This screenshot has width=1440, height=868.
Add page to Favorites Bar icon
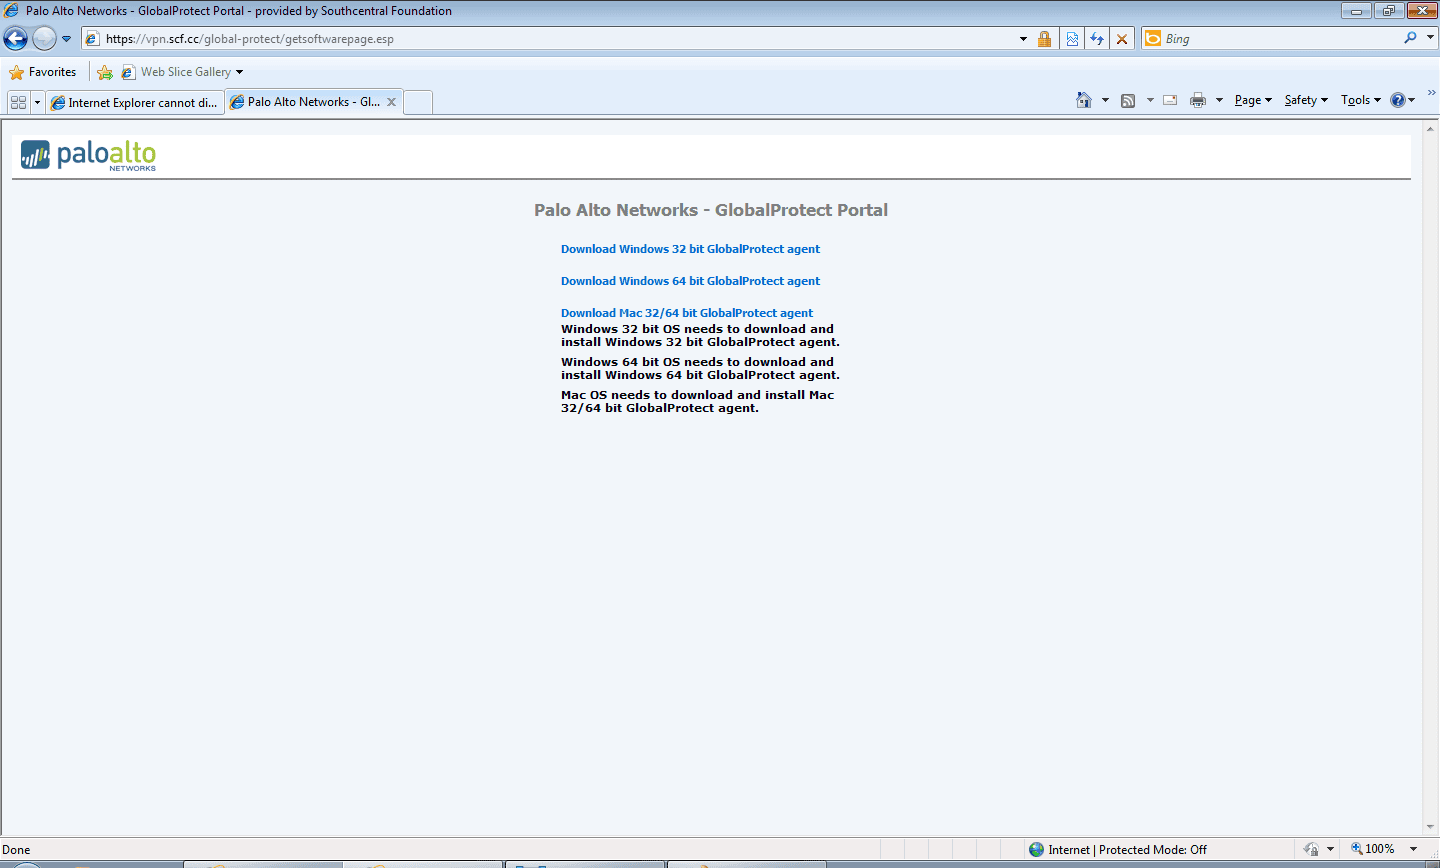[x=105, y=72]
